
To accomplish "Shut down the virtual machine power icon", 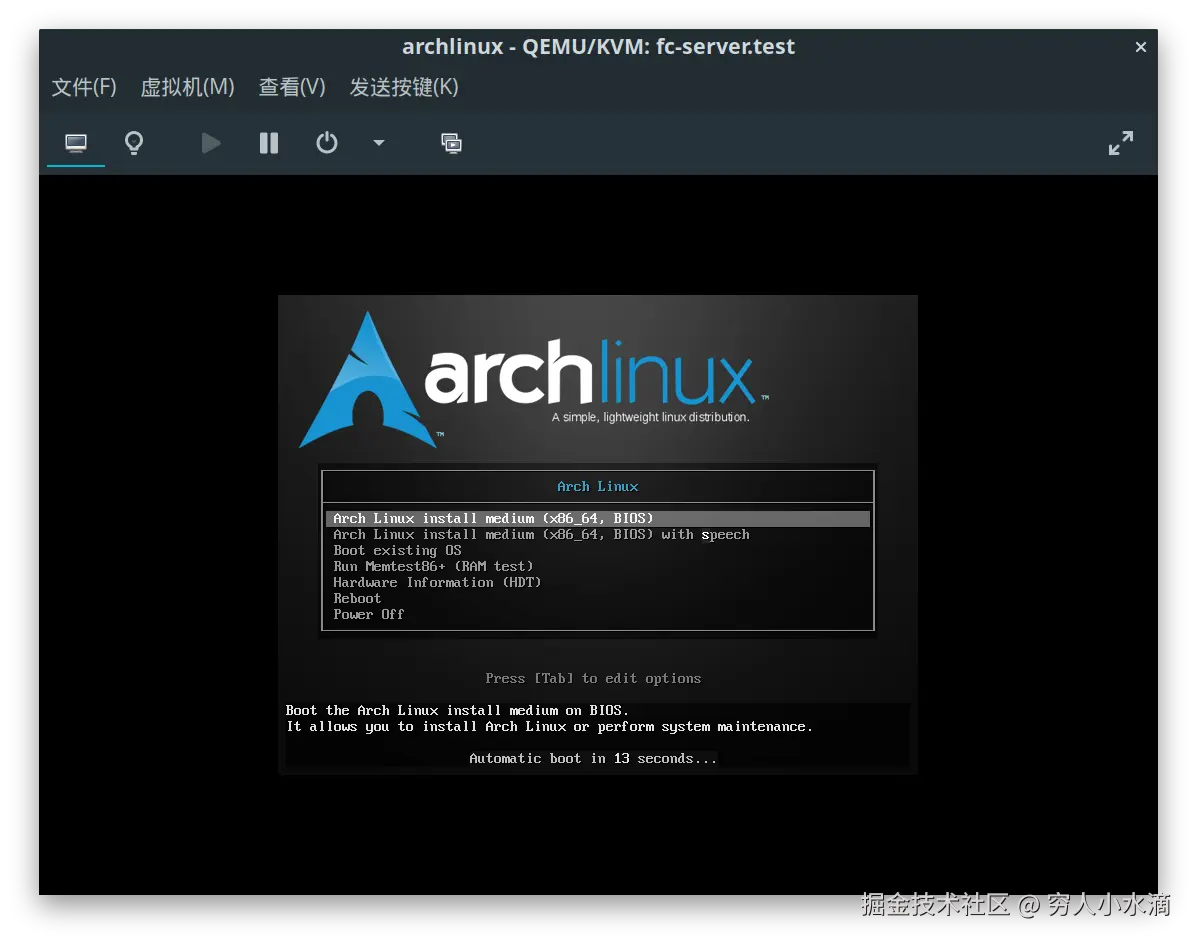I will [327, 143].
